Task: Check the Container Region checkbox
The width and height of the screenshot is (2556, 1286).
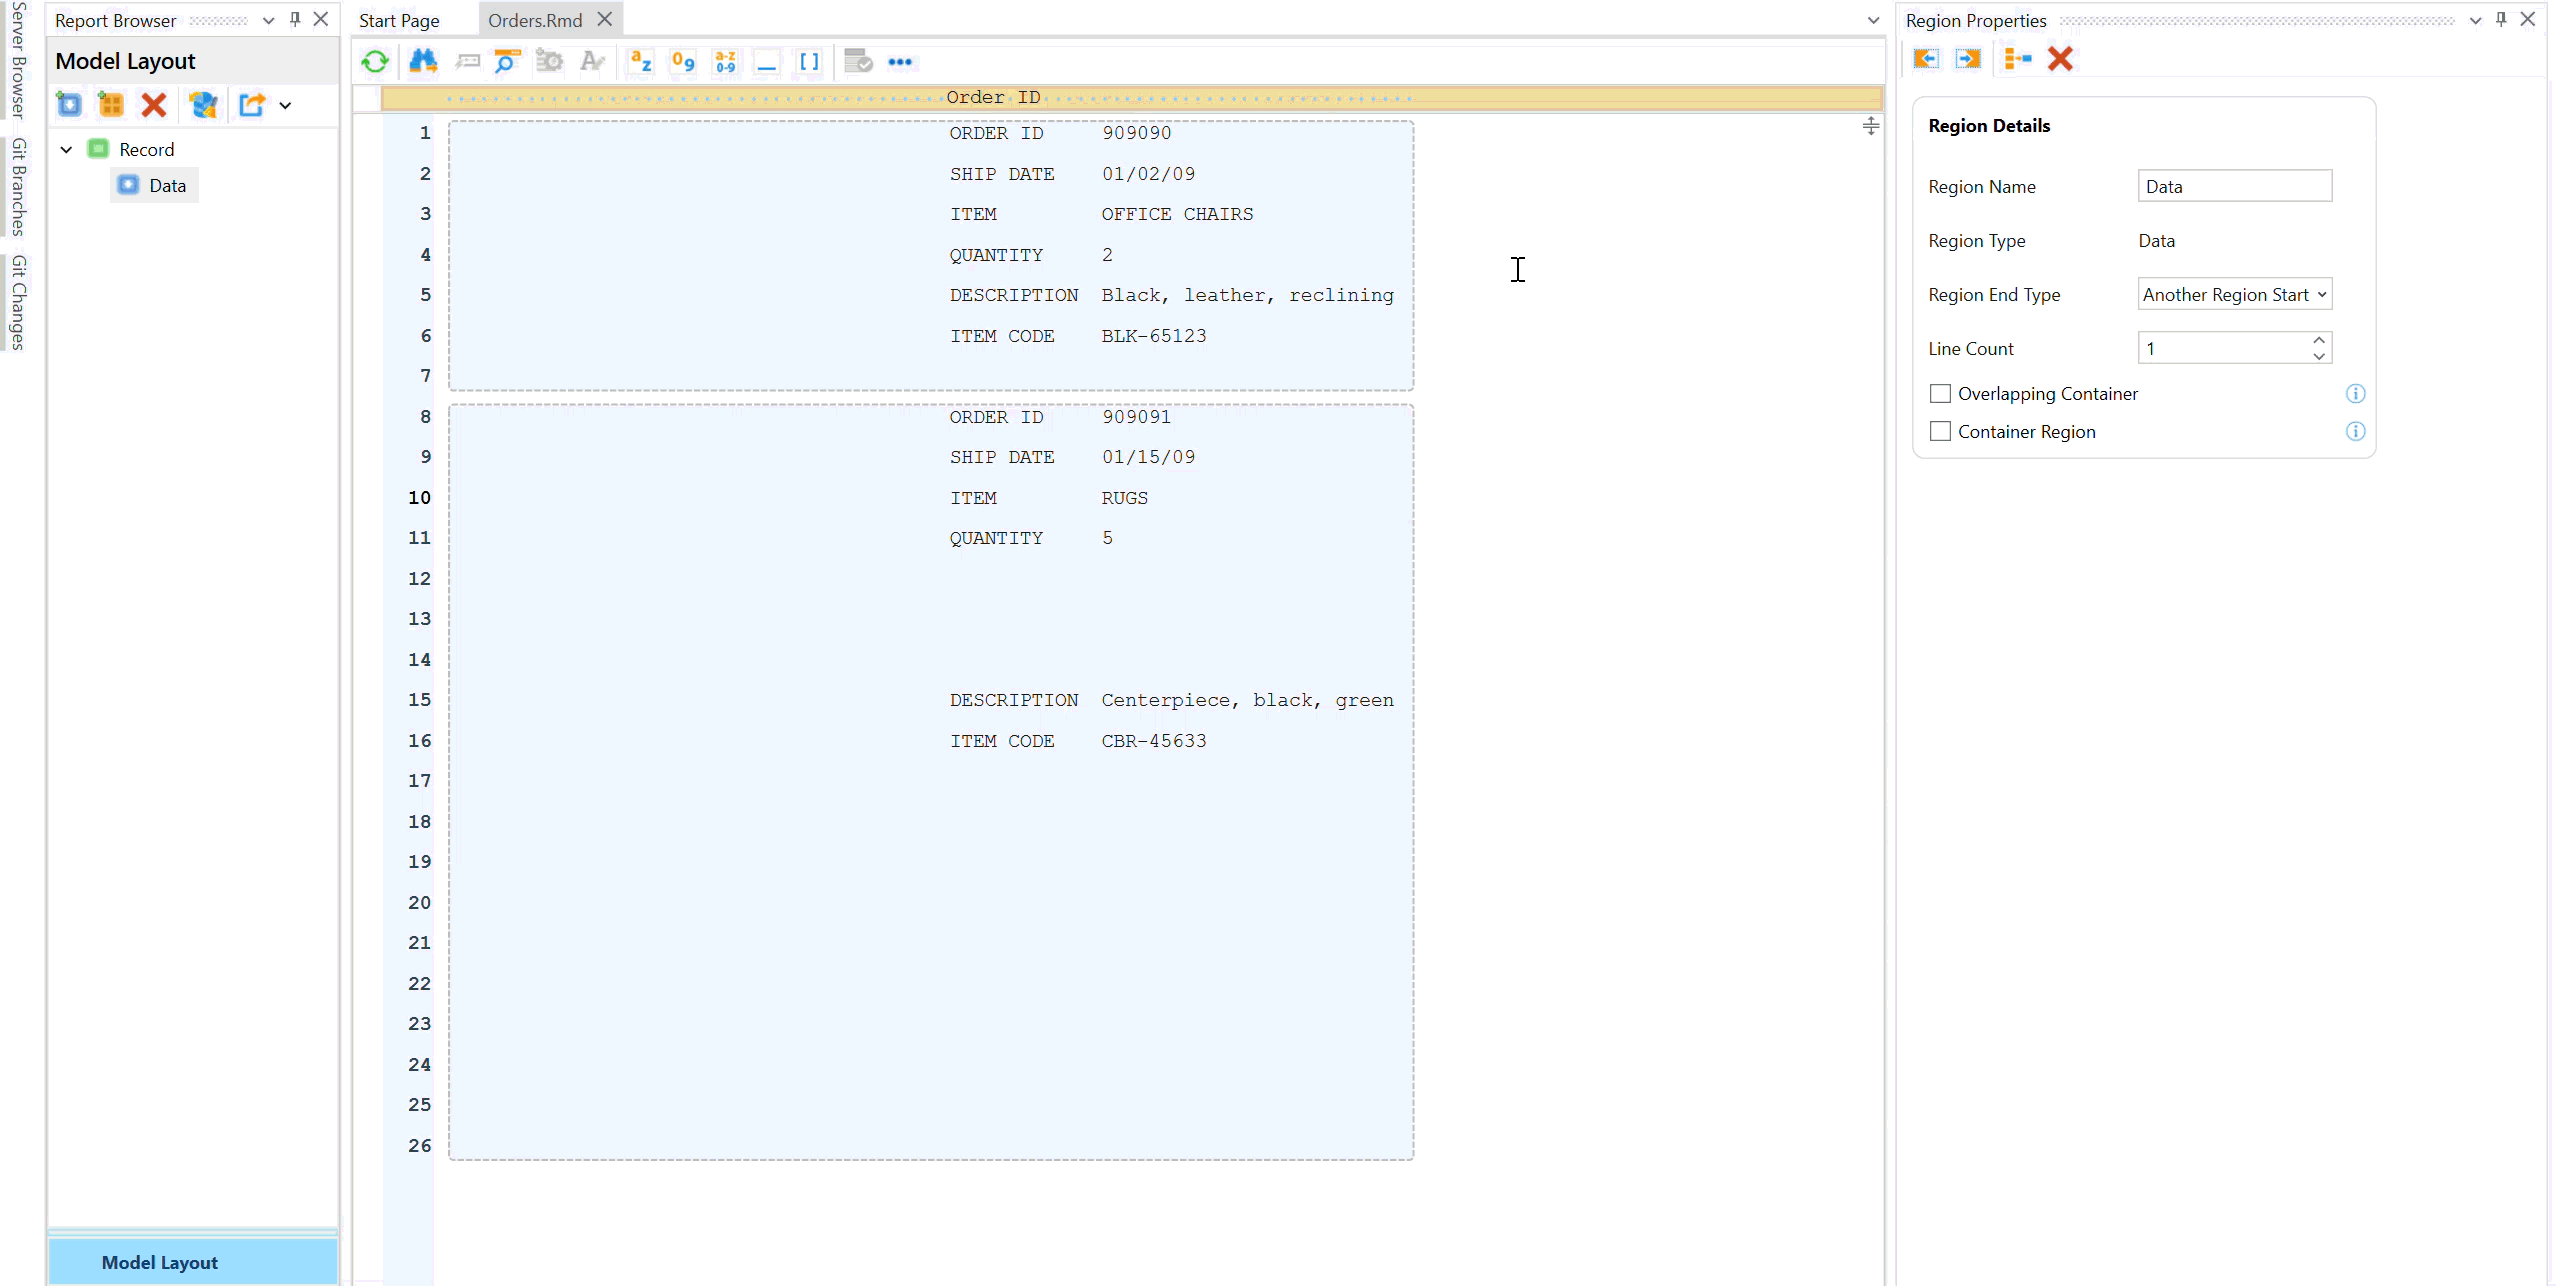Action: pyautogui.click(x=1940, y=432)
